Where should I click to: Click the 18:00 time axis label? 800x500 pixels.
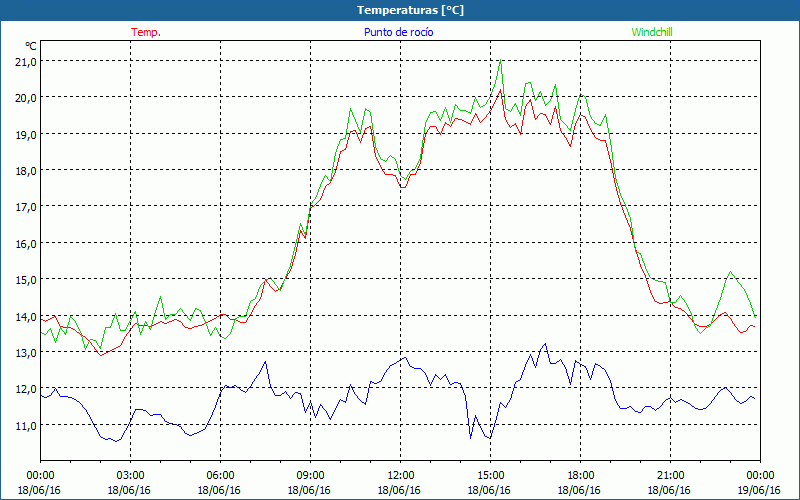(580, 476)
